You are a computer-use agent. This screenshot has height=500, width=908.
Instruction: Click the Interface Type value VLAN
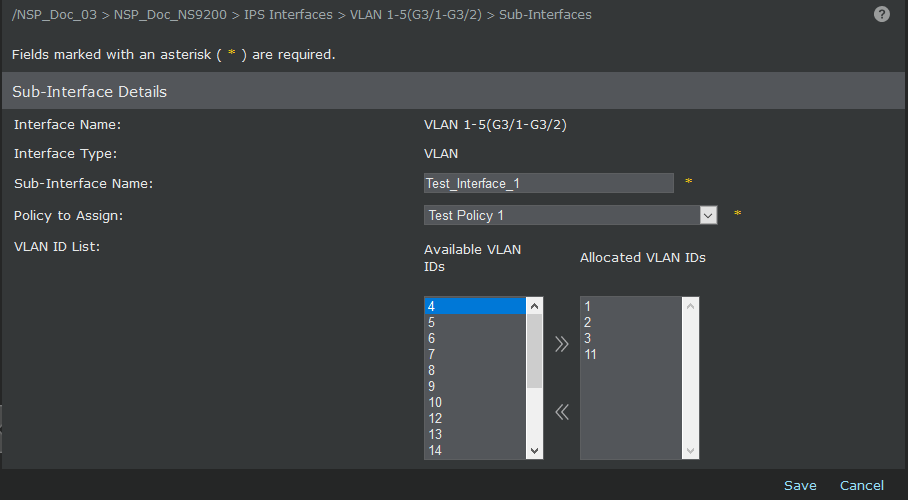441,154
